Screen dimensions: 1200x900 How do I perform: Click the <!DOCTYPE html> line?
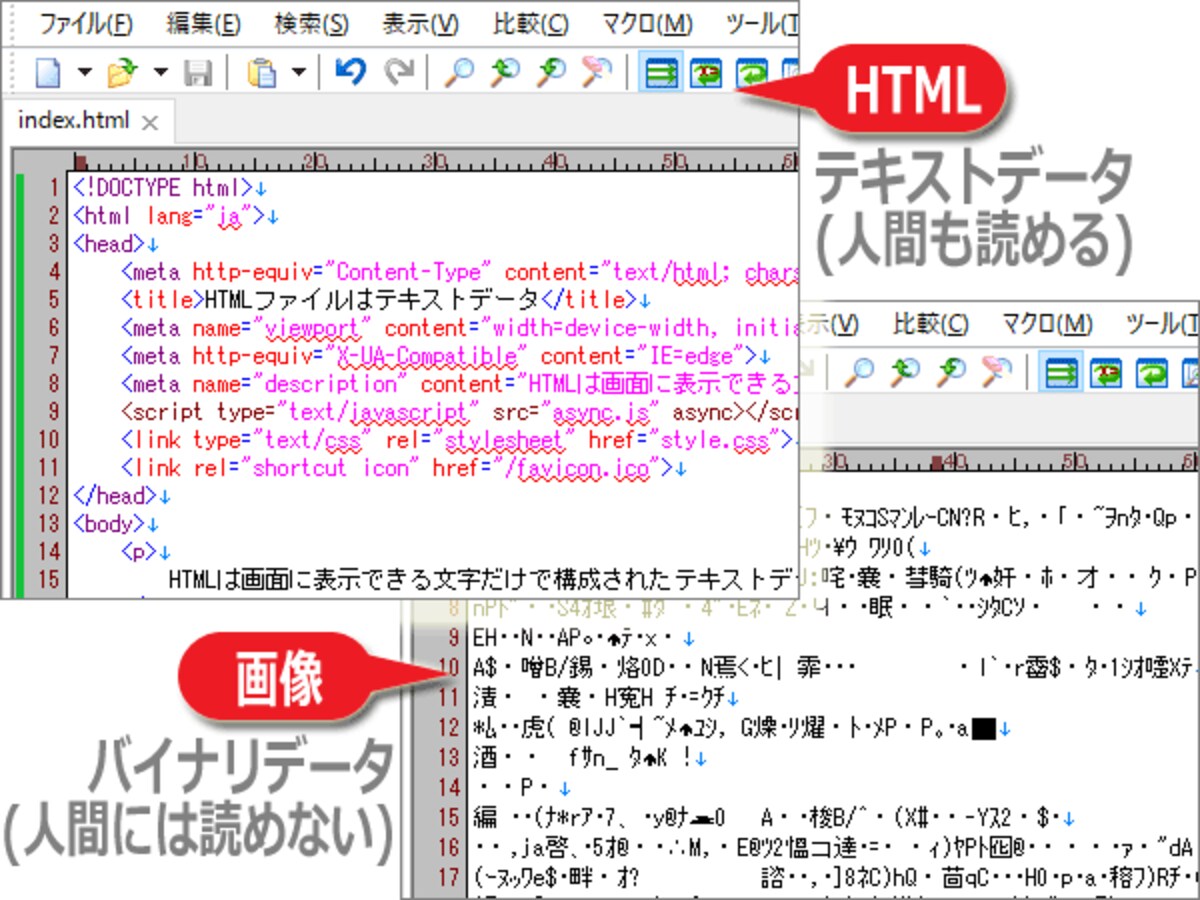point(169,187)
